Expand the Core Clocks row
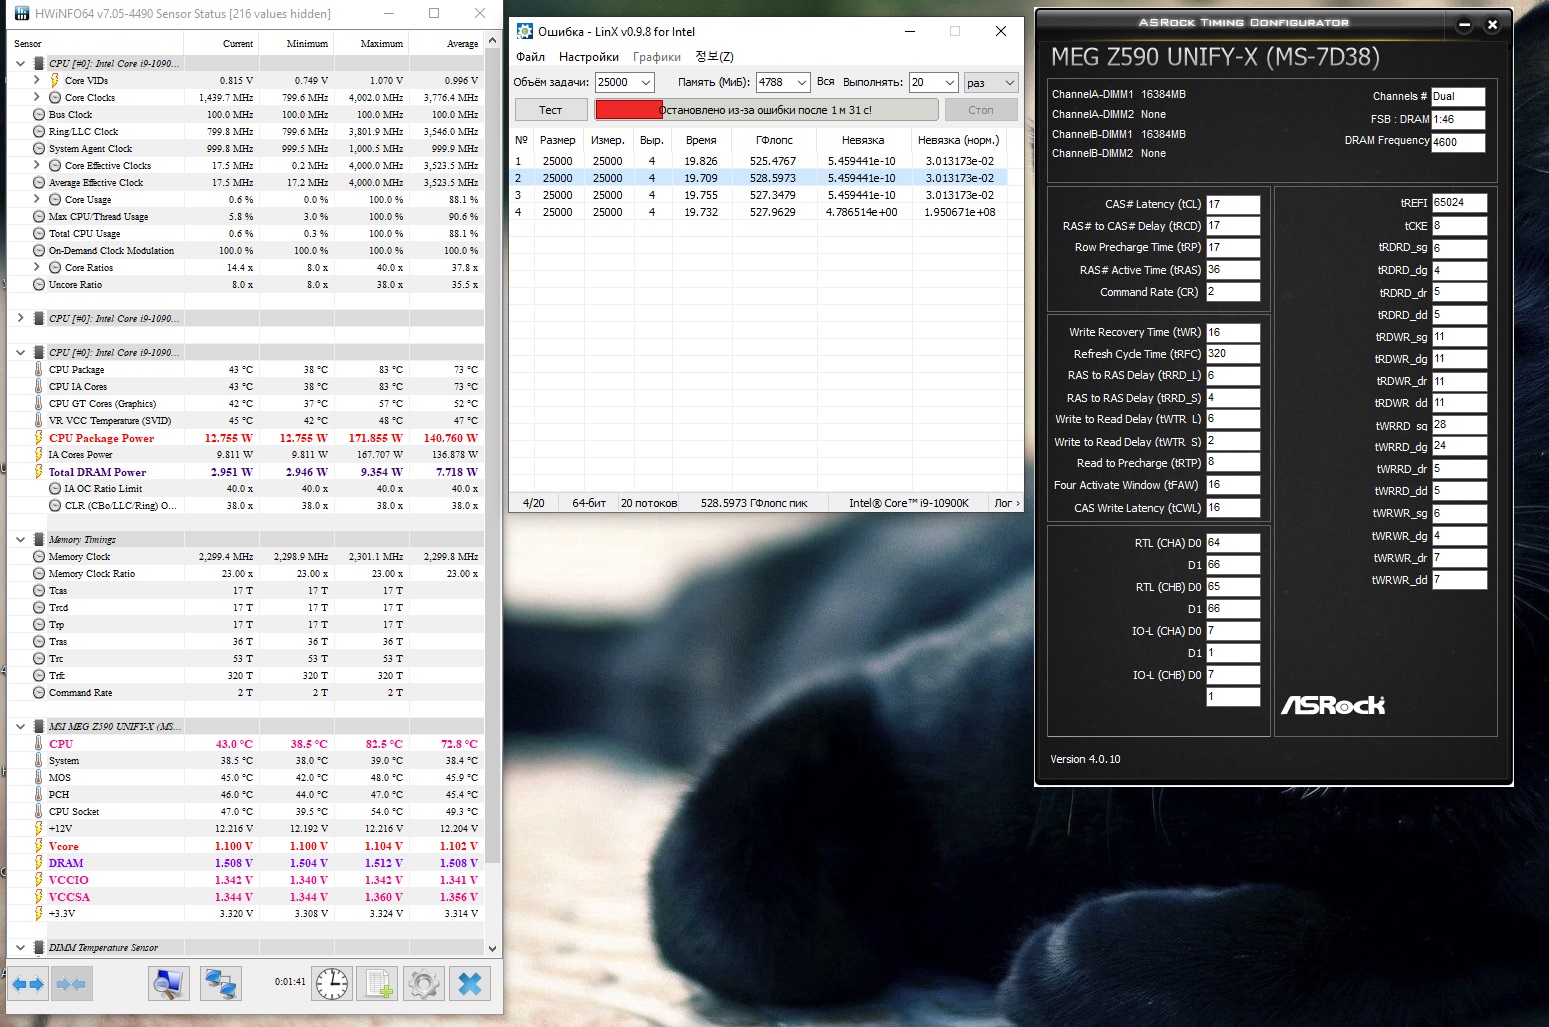 37,97
